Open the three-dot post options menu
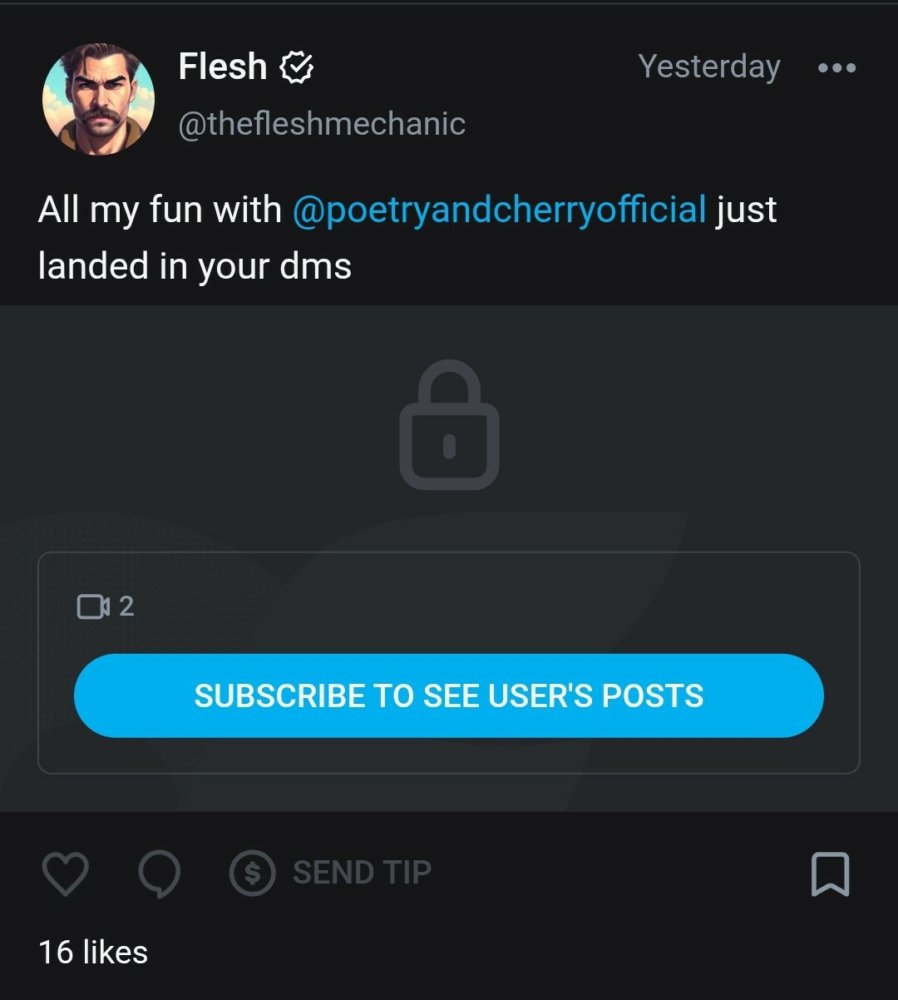 click(837, 68)
